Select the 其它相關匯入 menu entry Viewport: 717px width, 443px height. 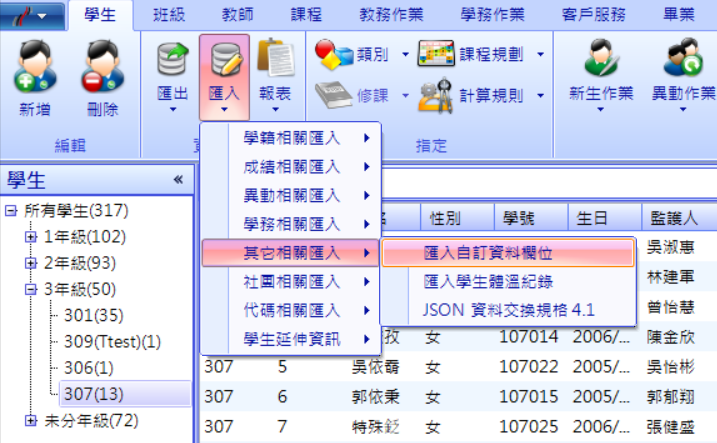click(291, 253)
